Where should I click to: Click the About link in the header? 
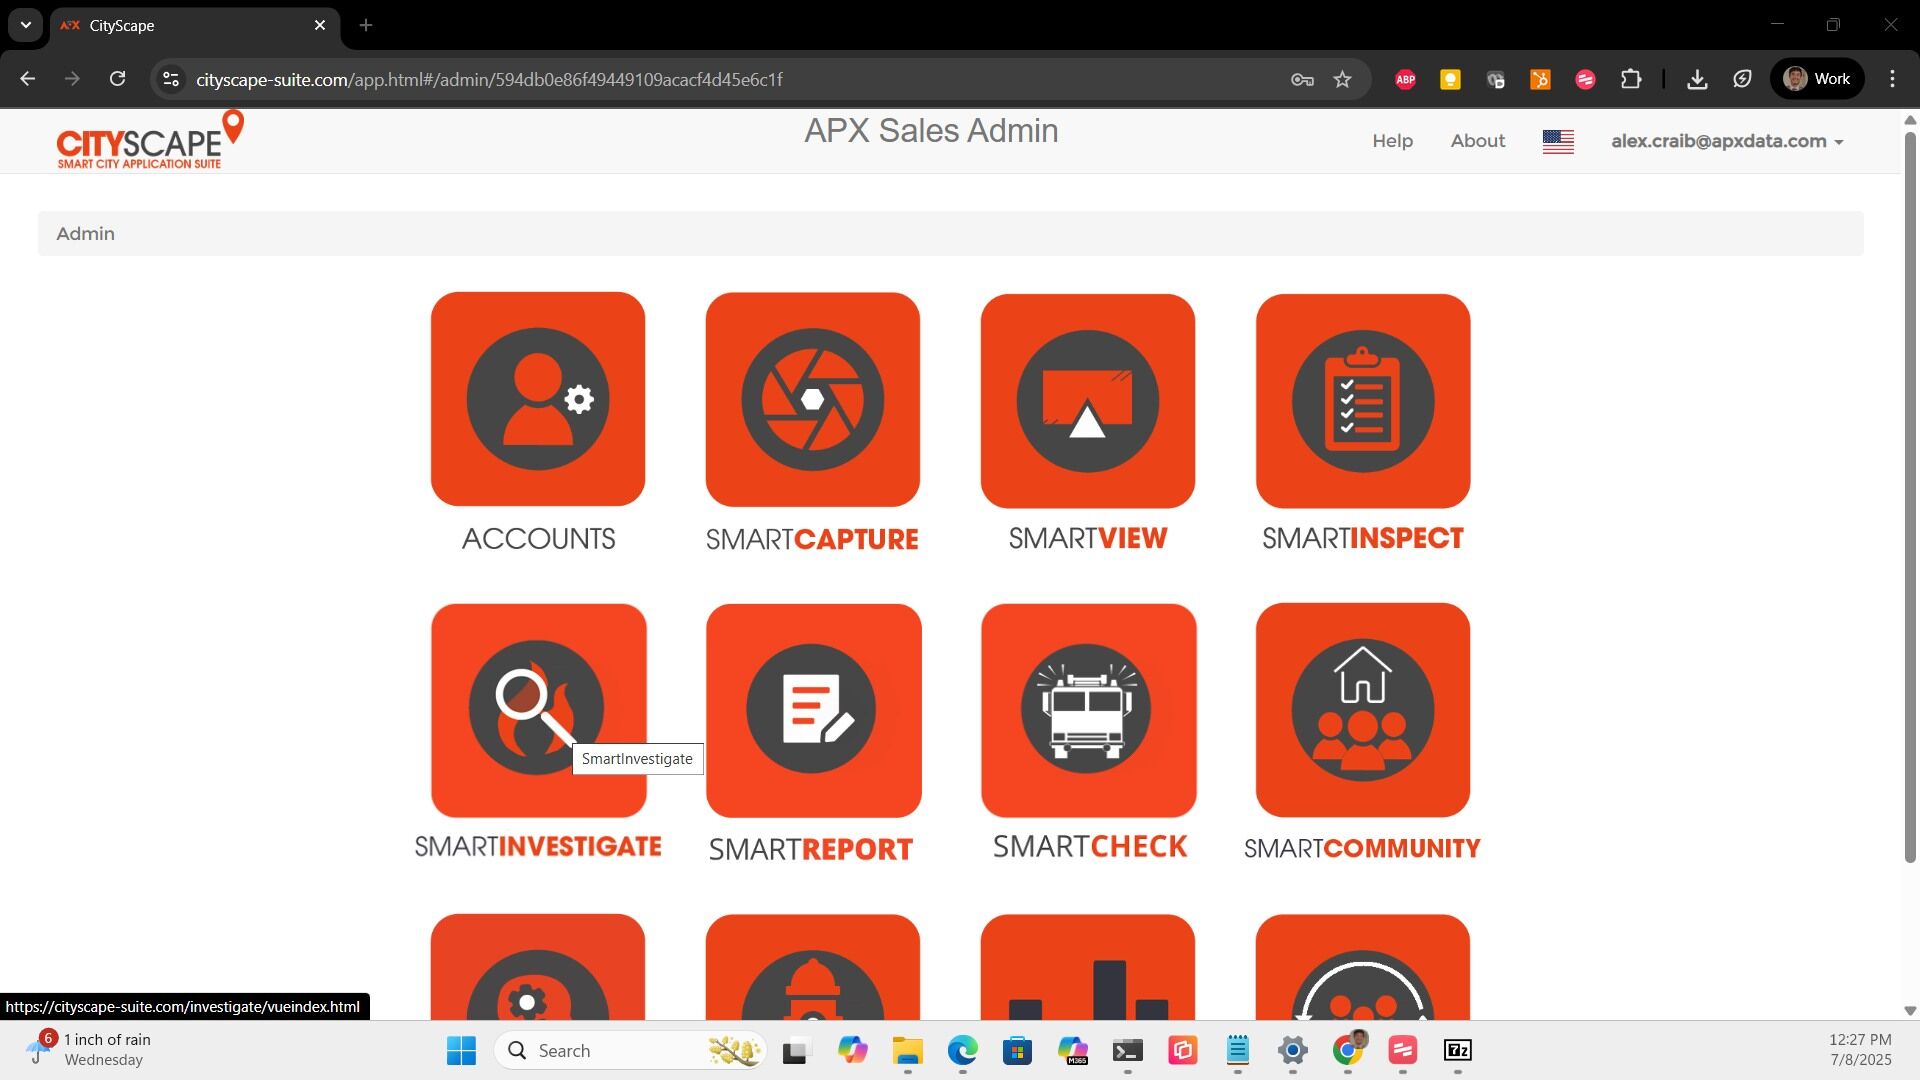pyautogui.click(x=1477, y=141)
